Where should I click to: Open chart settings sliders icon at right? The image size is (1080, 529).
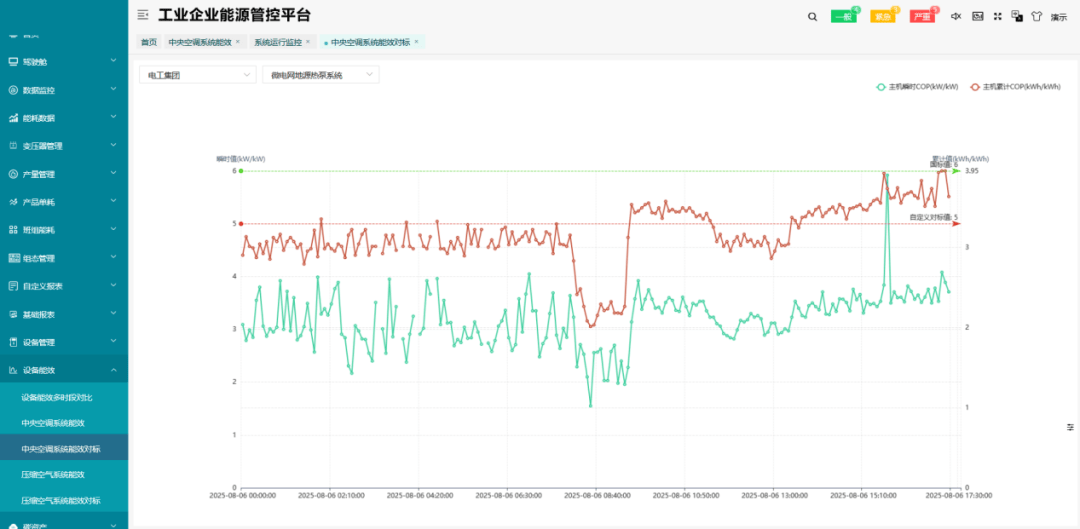click(1070, 427)
